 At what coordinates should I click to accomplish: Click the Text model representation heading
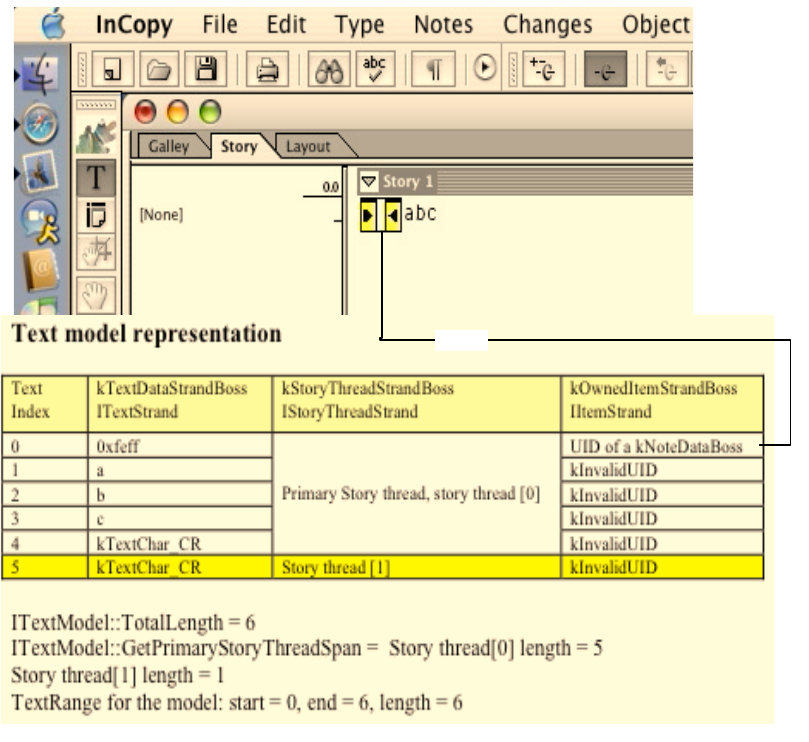(147, 334)
